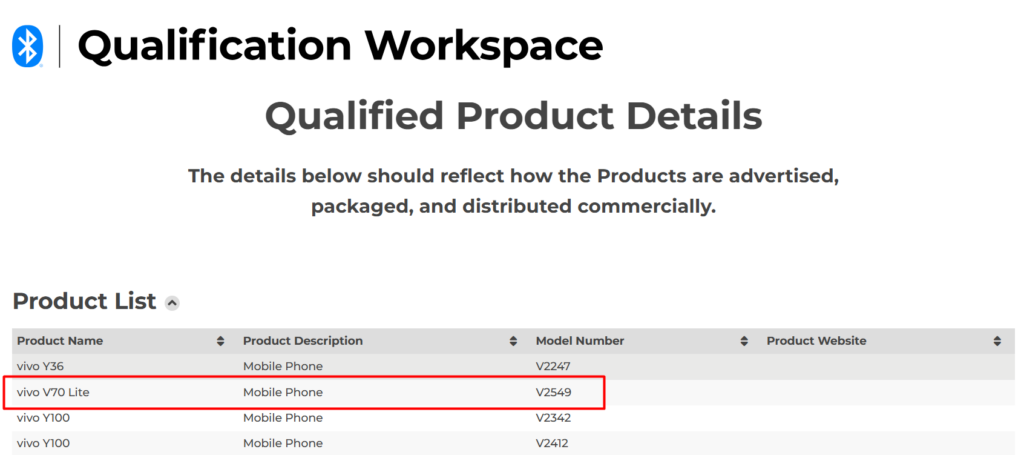
Task: Click model number V2412
Action: [x=553, y=443]
